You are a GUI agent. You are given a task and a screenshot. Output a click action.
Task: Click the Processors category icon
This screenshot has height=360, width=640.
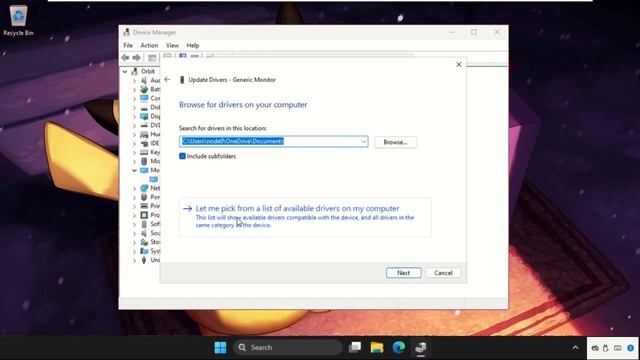click(x=144, y=215)
